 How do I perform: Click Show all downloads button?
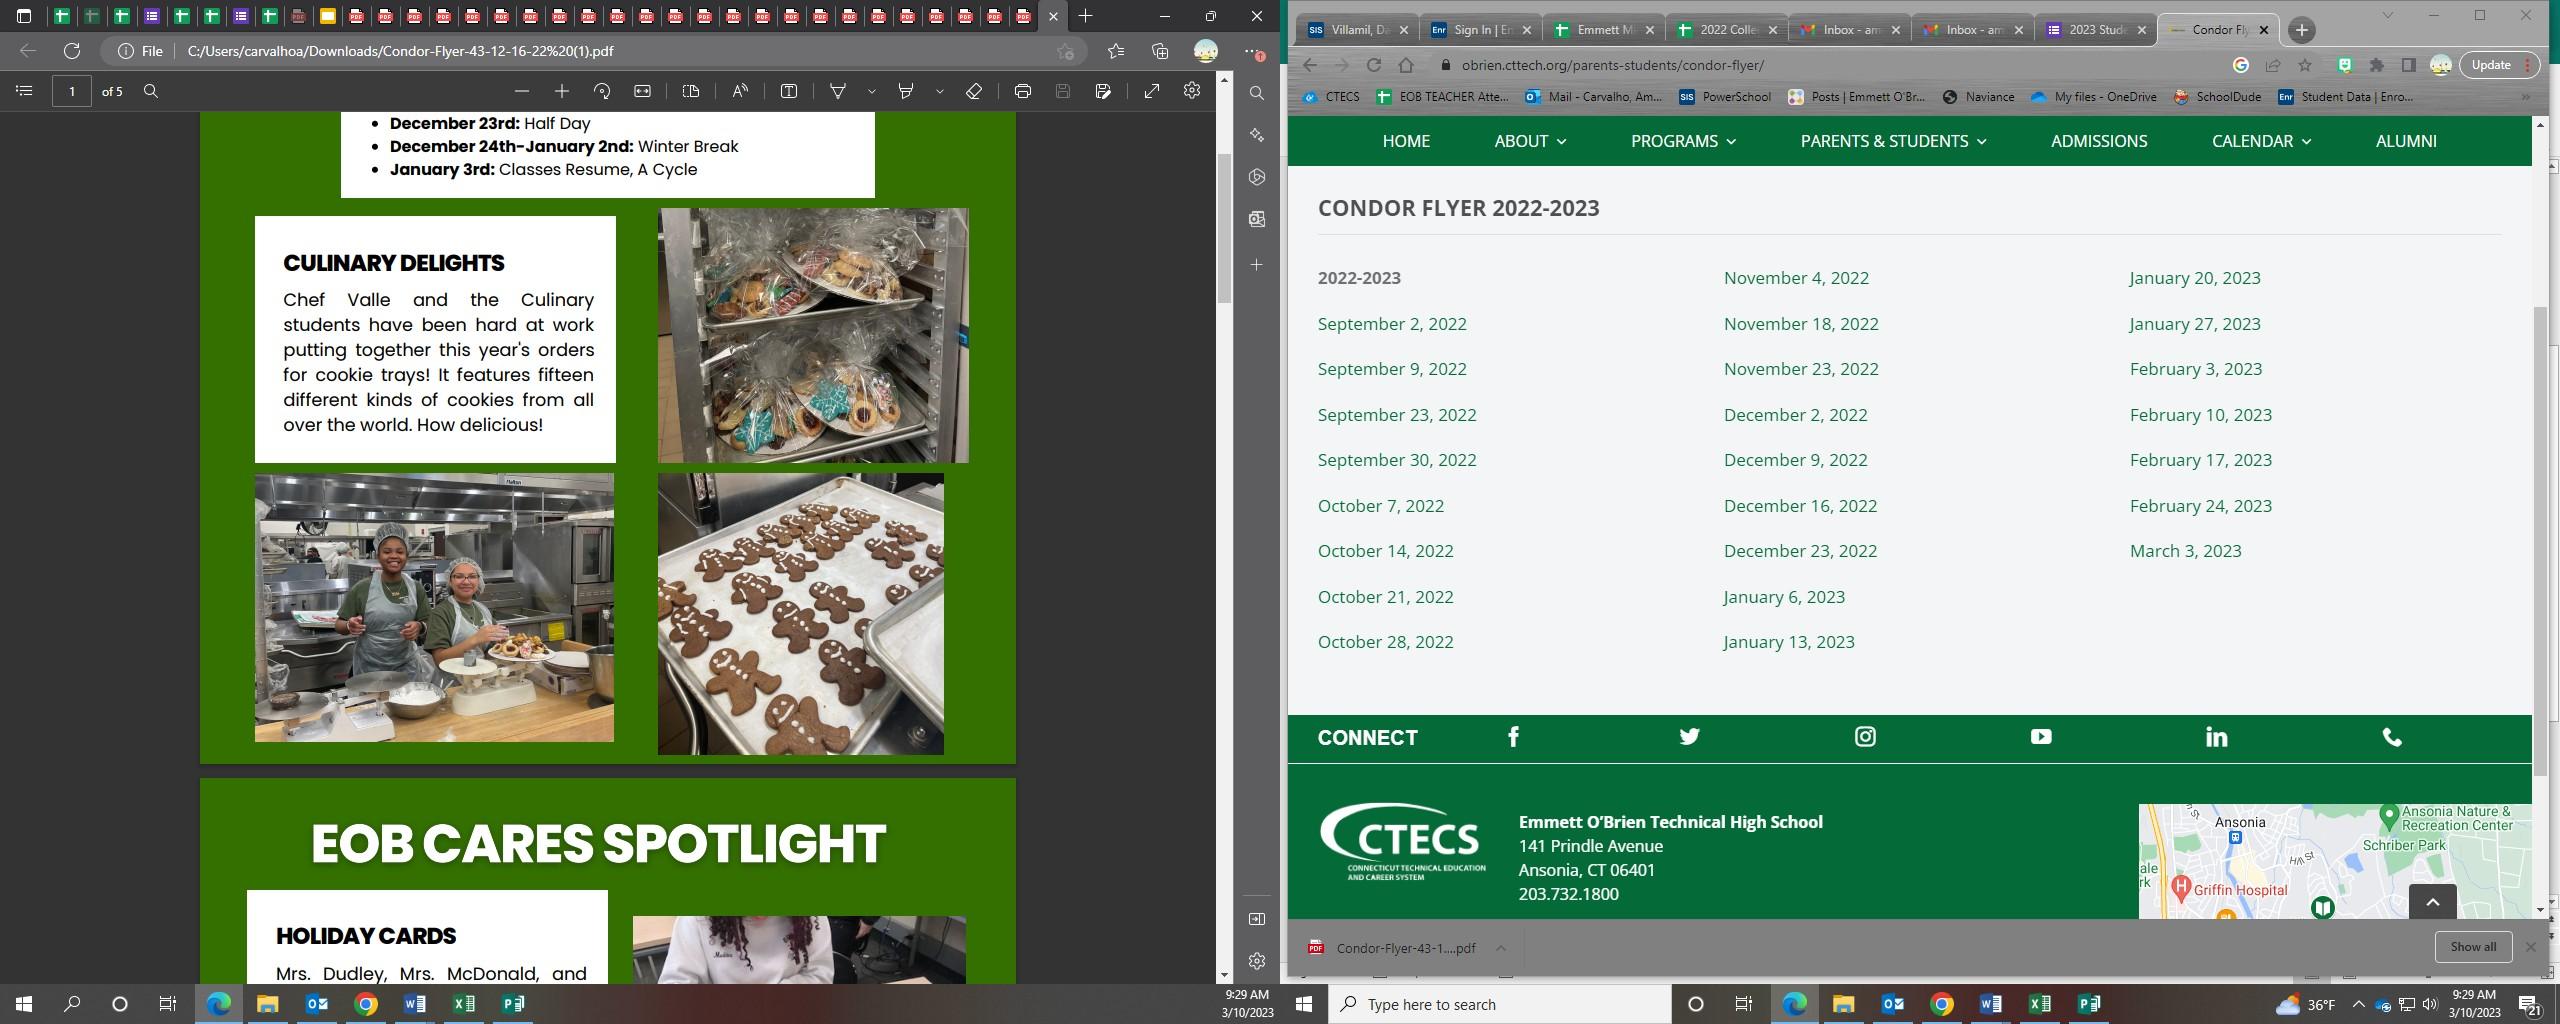(2473, 947)
